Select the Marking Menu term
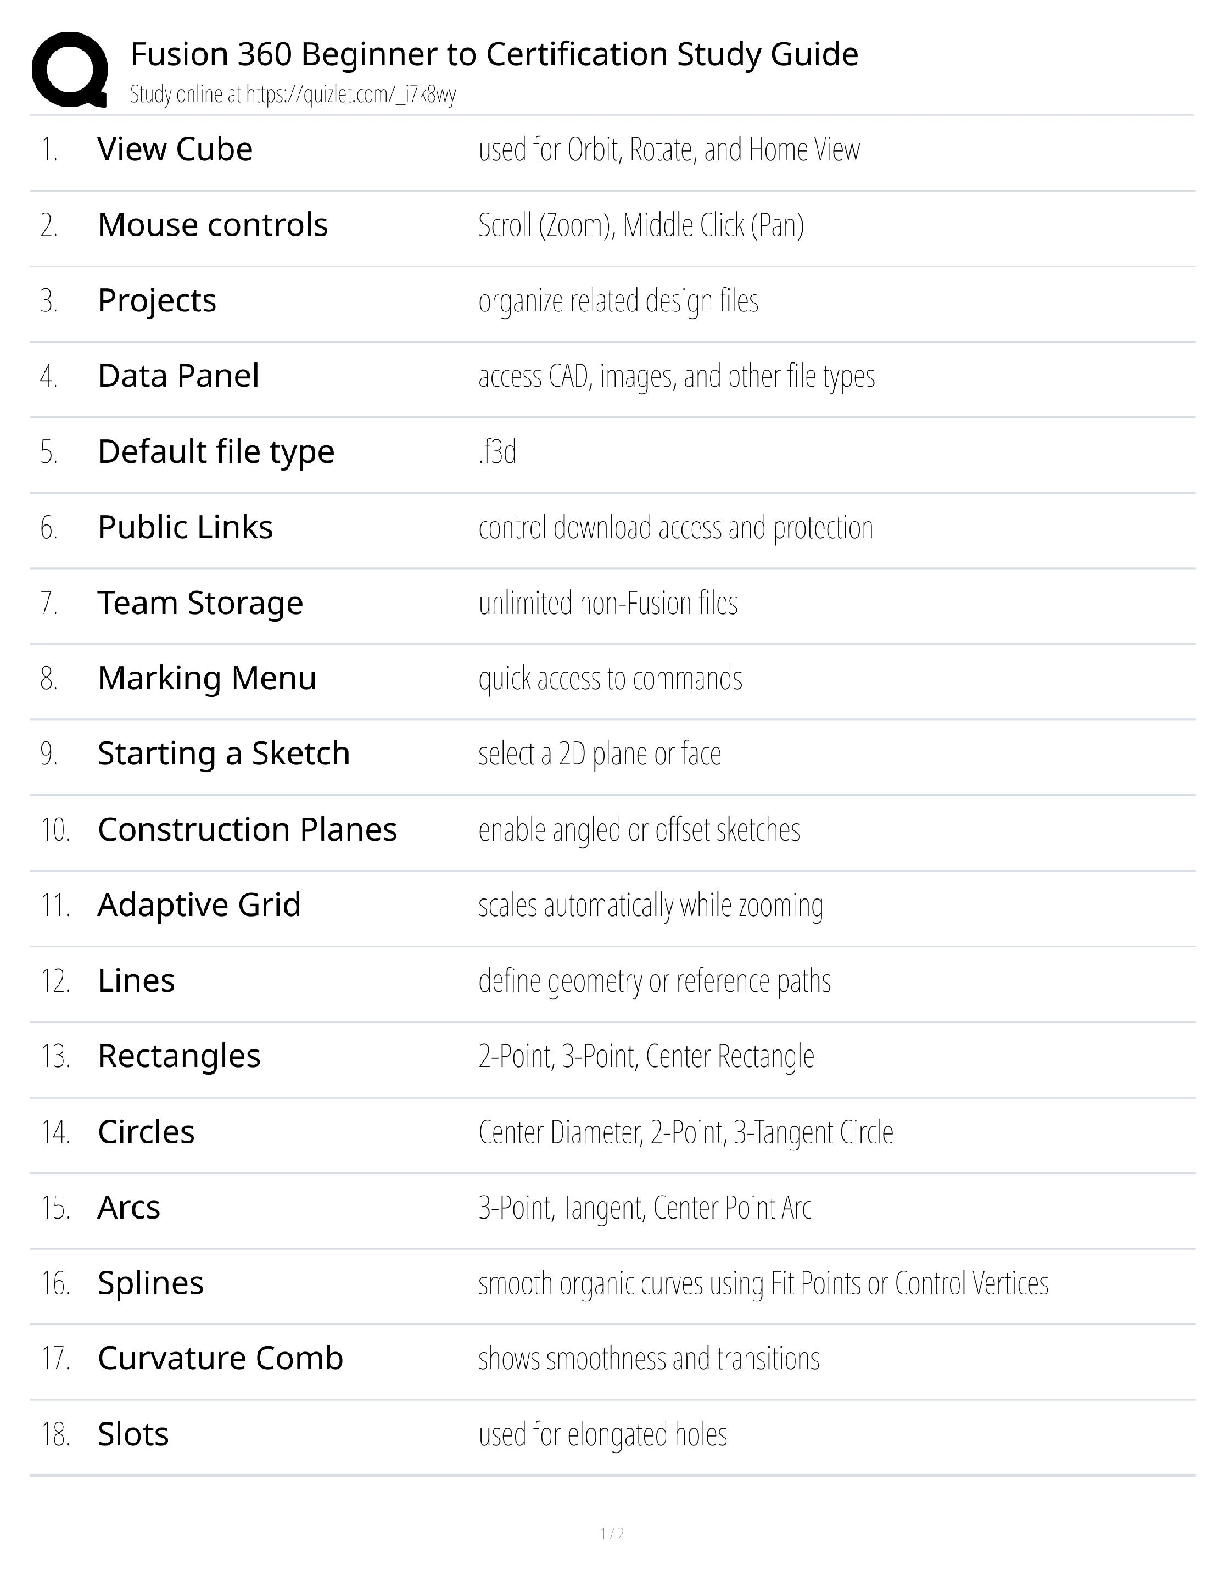1224x1584 pixels. (207, 678)
